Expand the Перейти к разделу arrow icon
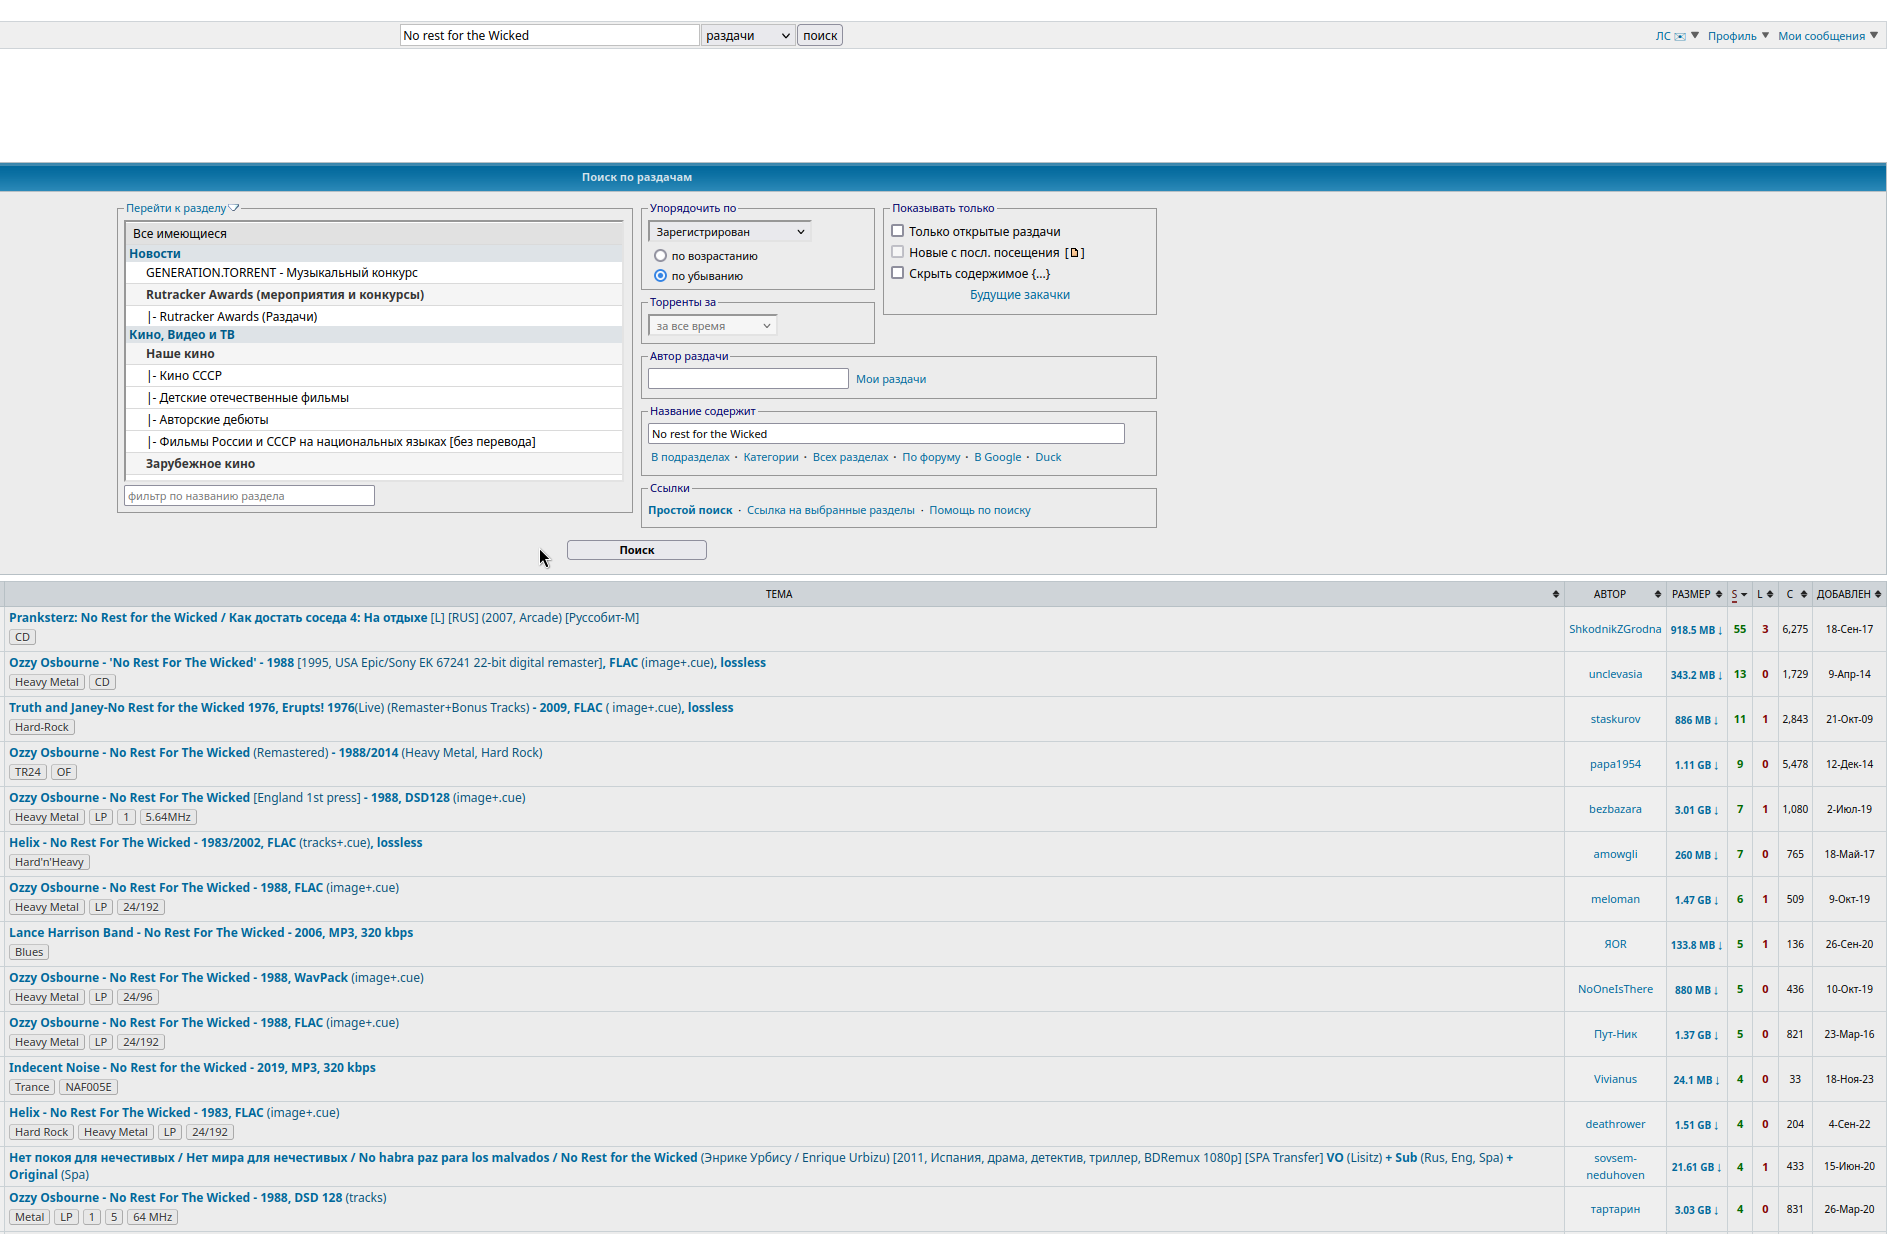The image size is (1890, 1234). point(234,208)
